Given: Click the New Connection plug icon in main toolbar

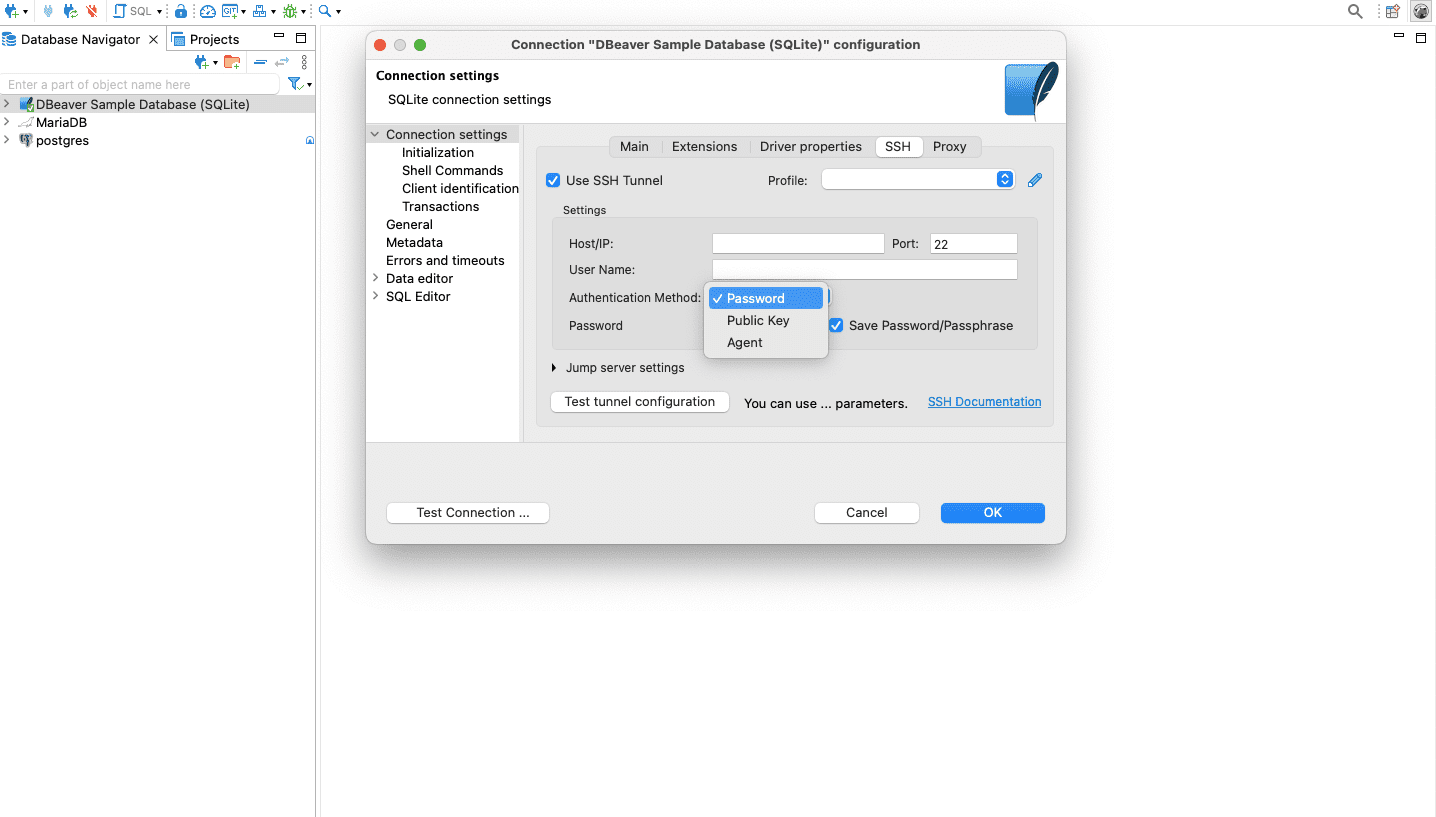Looking at the screenshot, I should [x=11, y=11].
